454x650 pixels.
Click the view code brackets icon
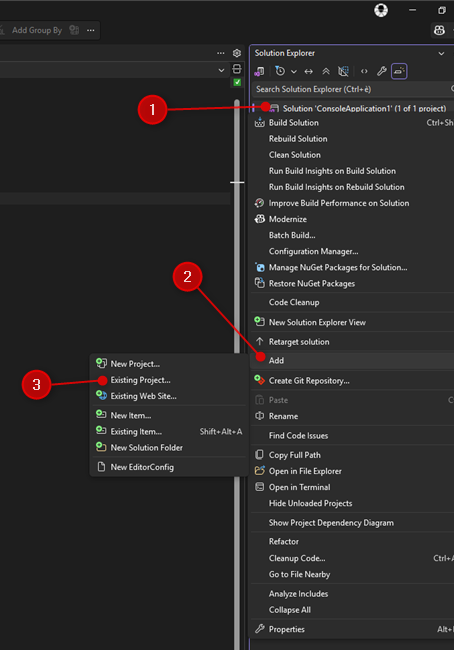click(x=364, y=71)
